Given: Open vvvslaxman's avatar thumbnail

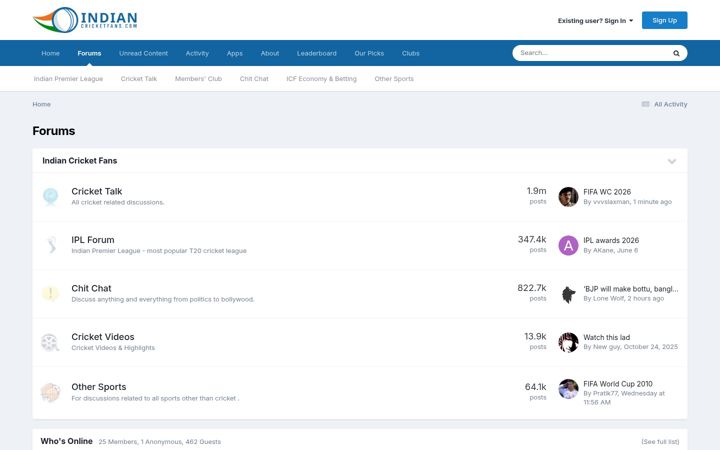Looking at the screenshot, I should [568, 197].
